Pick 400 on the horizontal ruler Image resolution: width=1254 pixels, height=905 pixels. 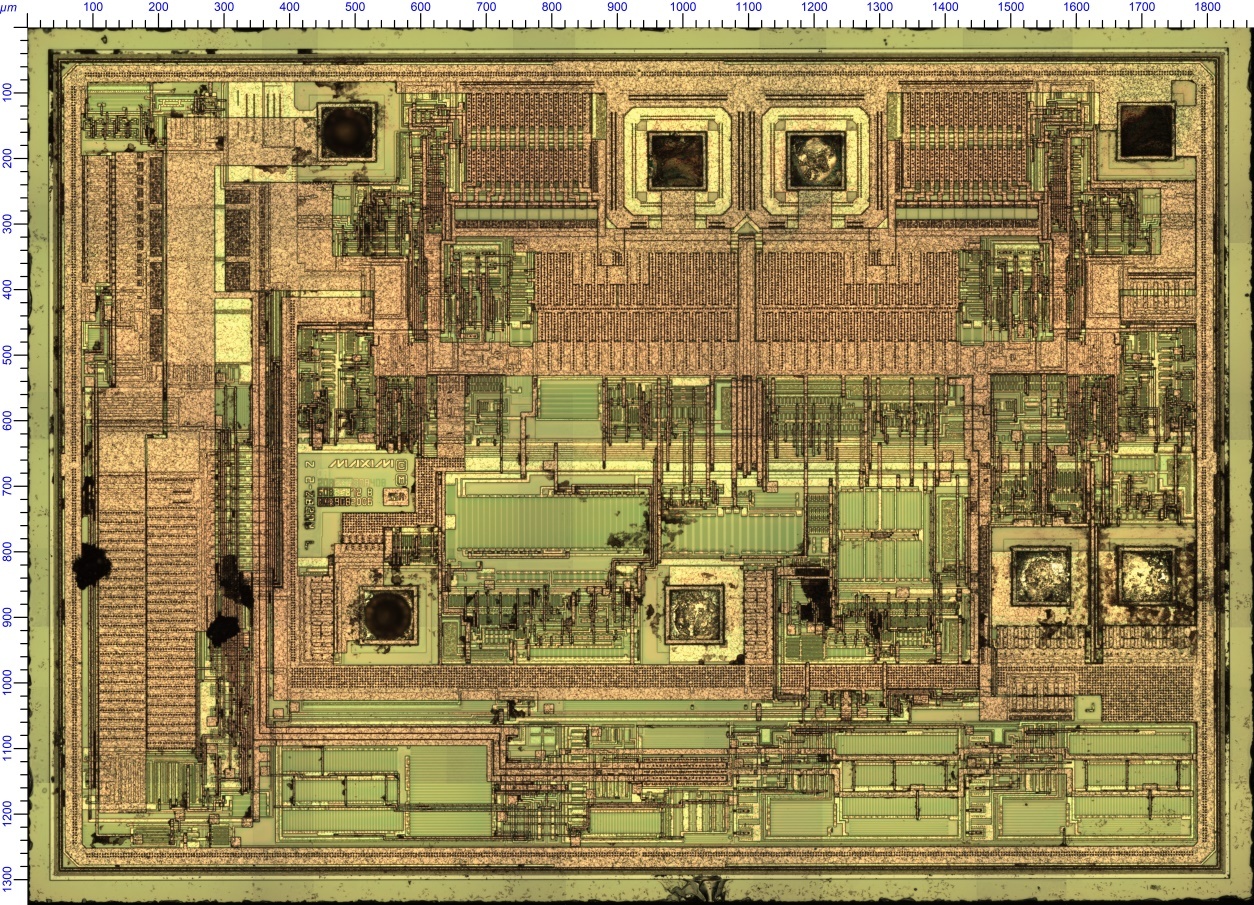[289, 7]
